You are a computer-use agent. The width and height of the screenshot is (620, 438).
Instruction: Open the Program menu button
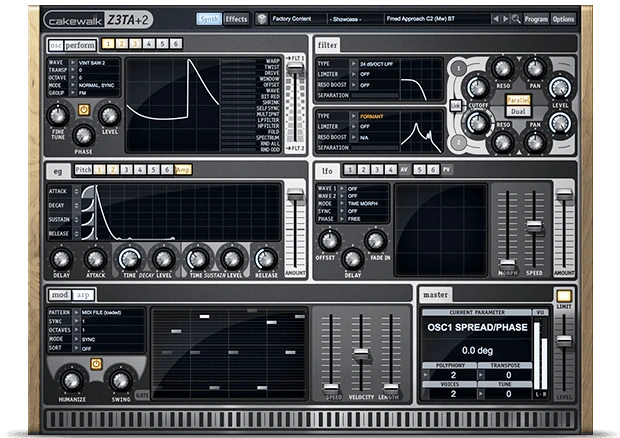click(536, 19)
